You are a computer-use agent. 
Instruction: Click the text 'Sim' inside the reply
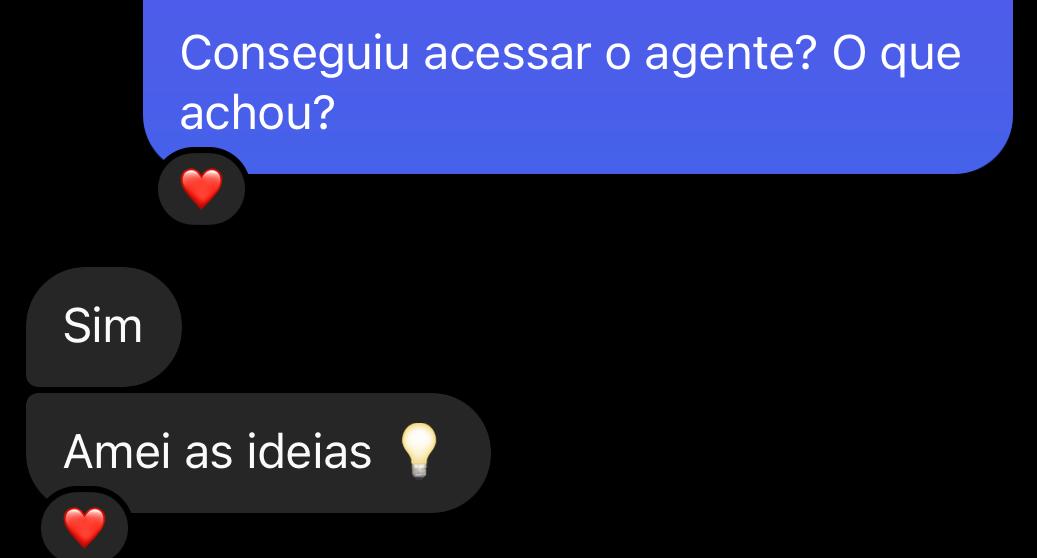click(103, 326)
